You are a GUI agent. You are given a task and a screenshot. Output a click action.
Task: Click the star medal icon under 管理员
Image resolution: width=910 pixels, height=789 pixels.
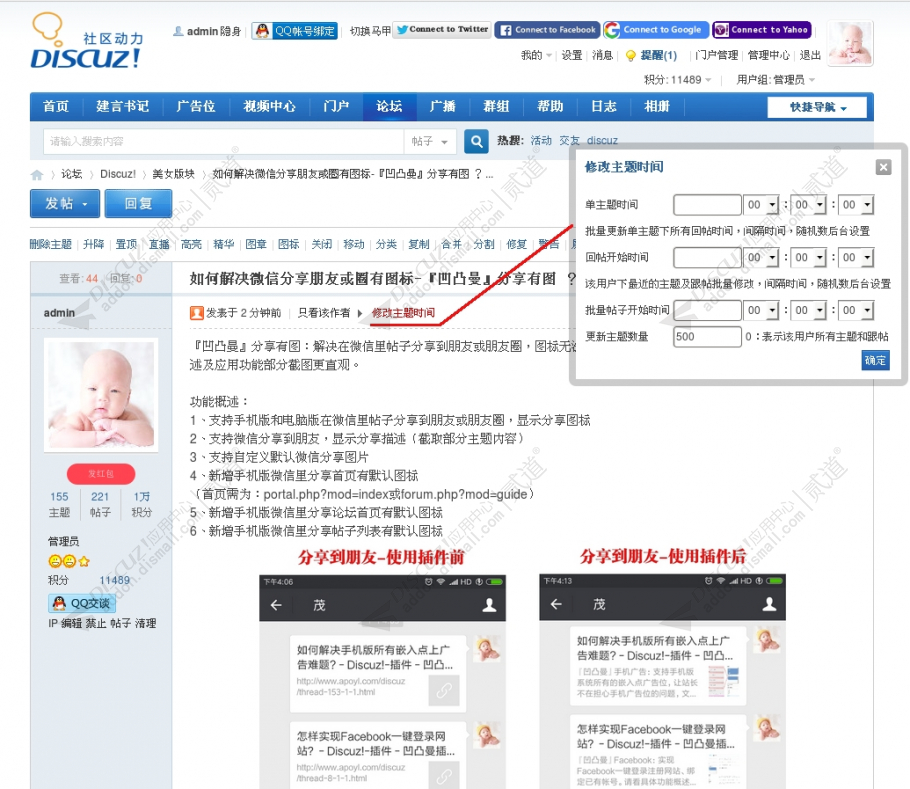(x=84, y=561)
